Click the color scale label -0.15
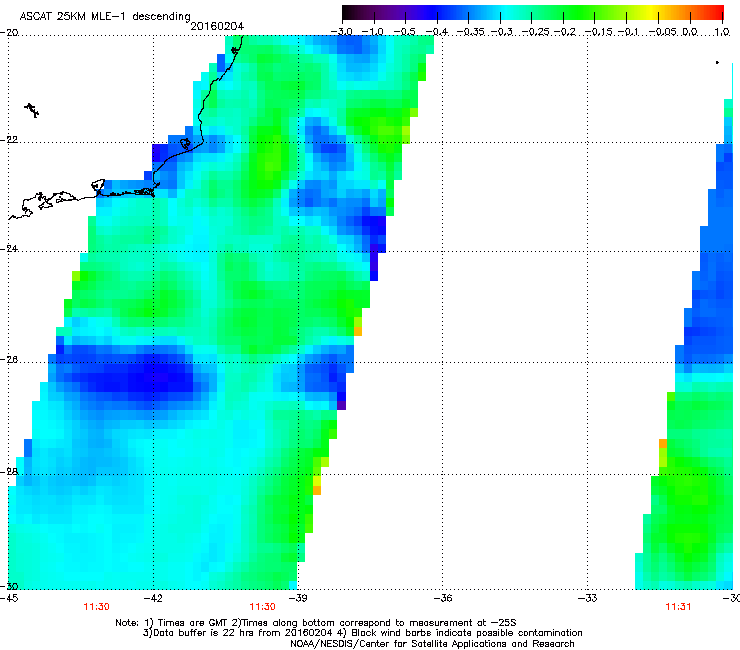The height and width of the screenshot is (650, 740). 599,32
